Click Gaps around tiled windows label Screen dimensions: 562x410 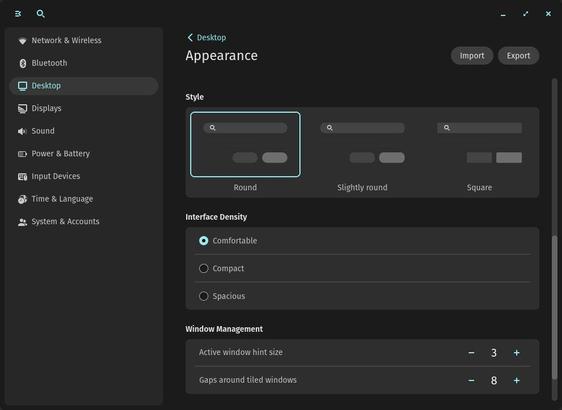pos(248,380)
